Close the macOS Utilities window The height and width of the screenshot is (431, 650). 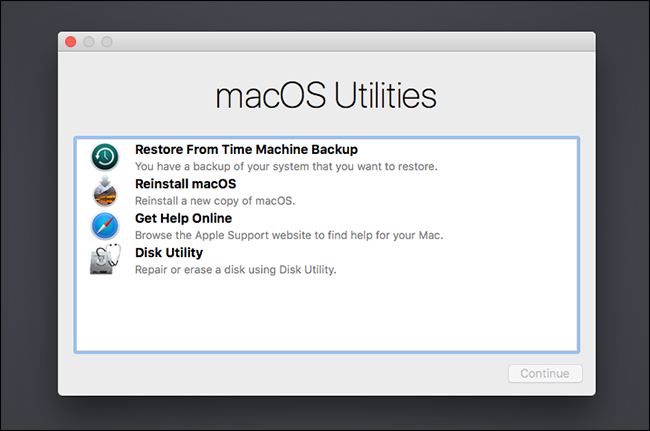click(71, 42)
